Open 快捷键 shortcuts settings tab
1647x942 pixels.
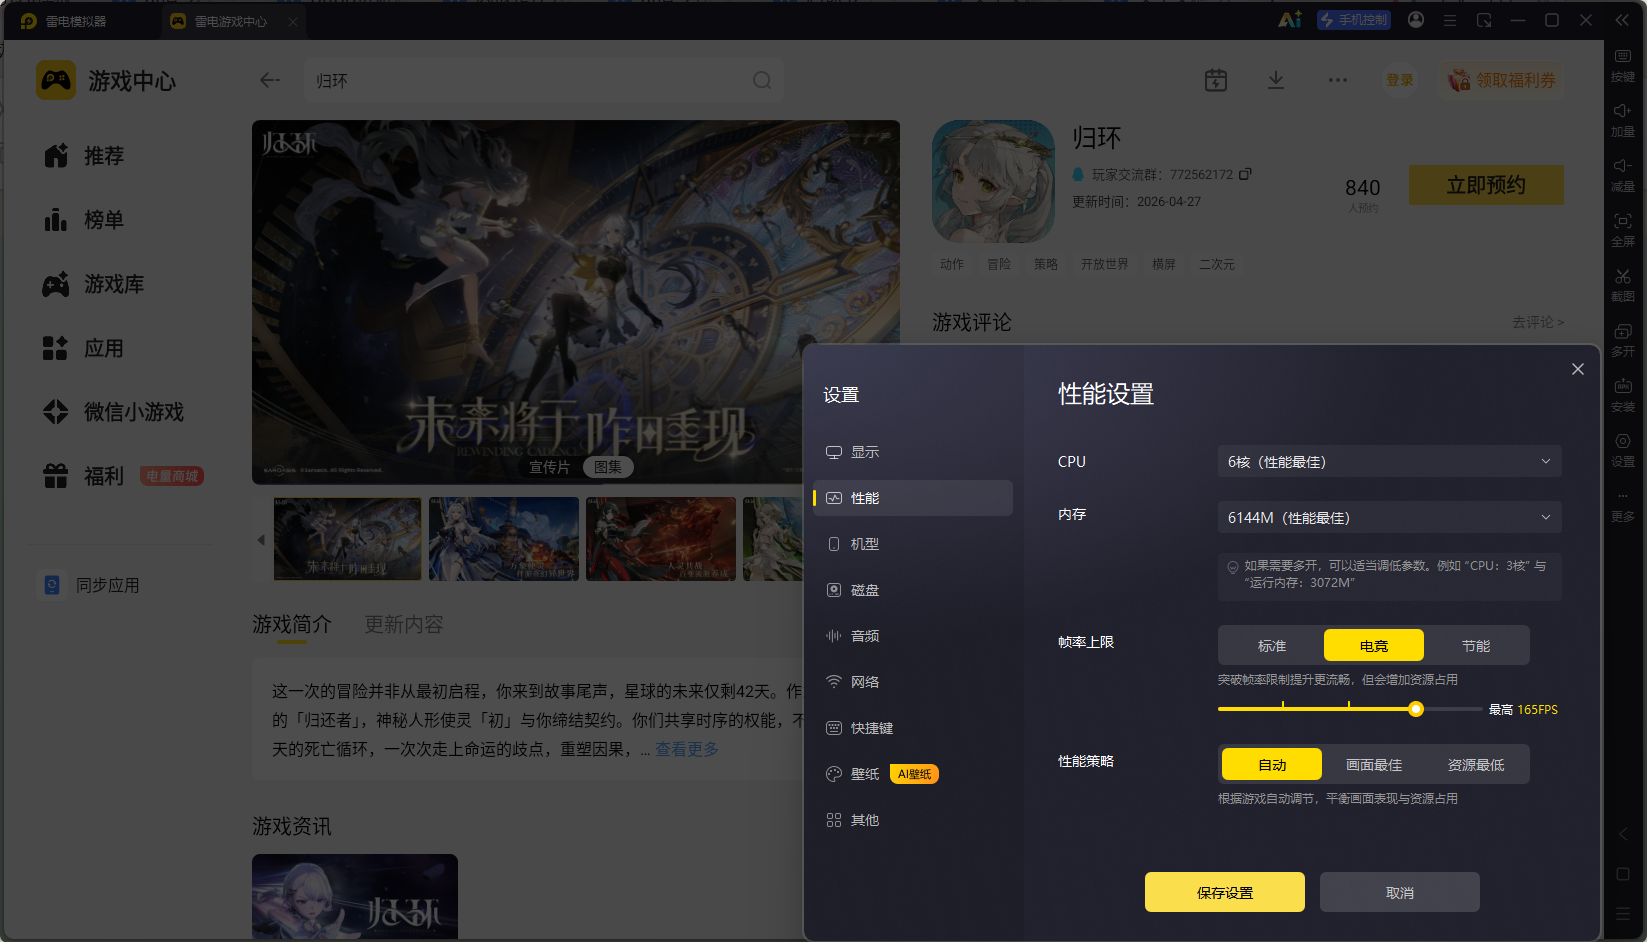[913, 728]
